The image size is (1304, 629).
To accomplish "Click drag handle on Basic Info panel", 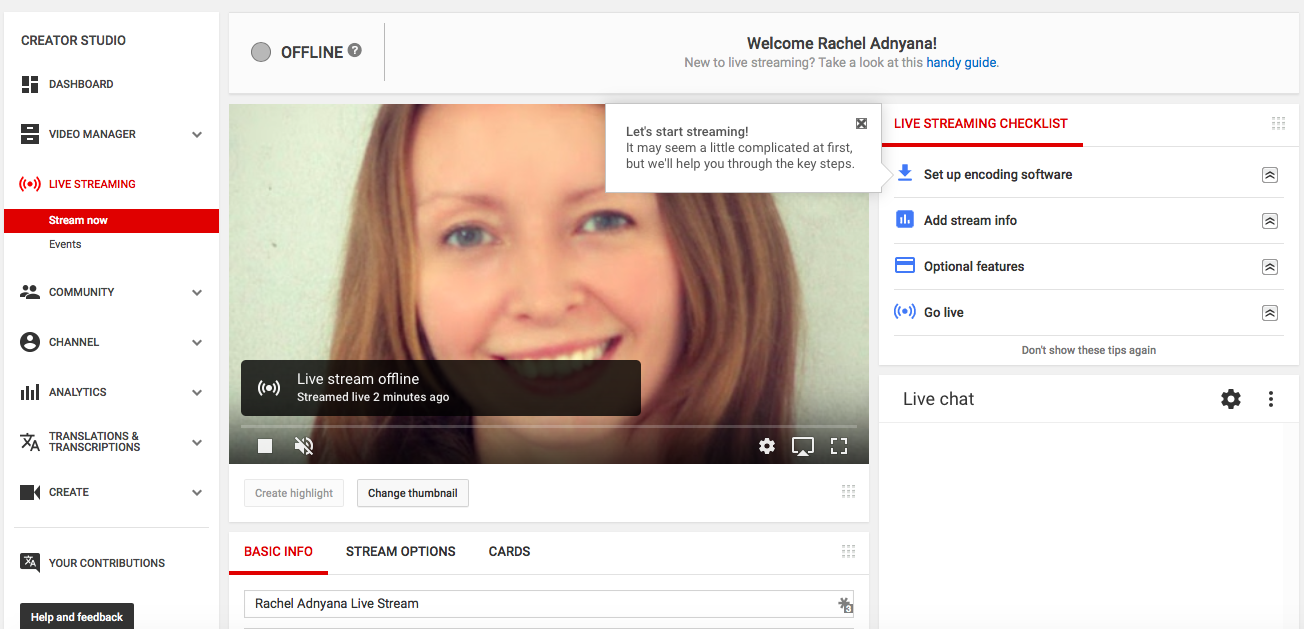I will (x=848, y=551).
